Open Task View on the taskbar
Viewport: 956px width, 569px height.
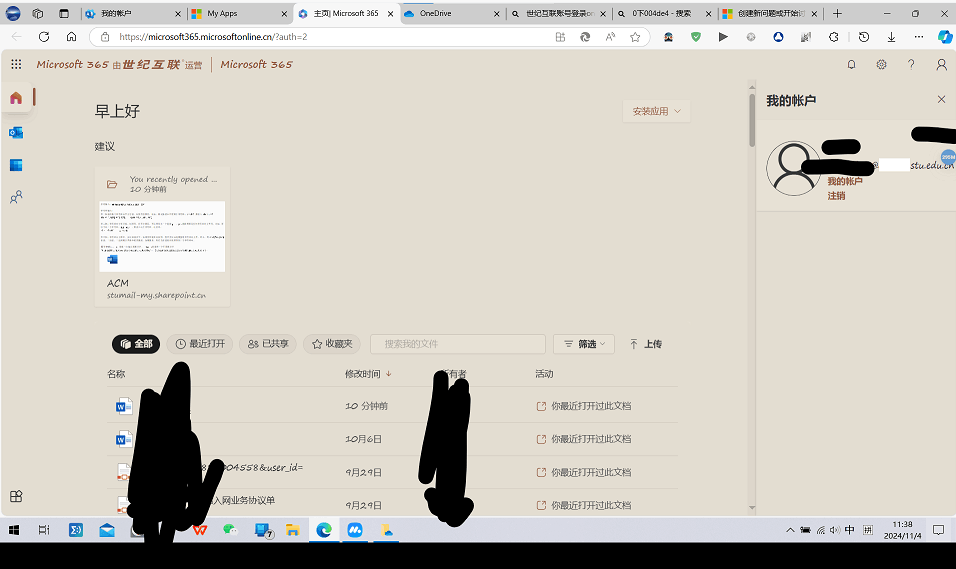(x=44, y=530)
